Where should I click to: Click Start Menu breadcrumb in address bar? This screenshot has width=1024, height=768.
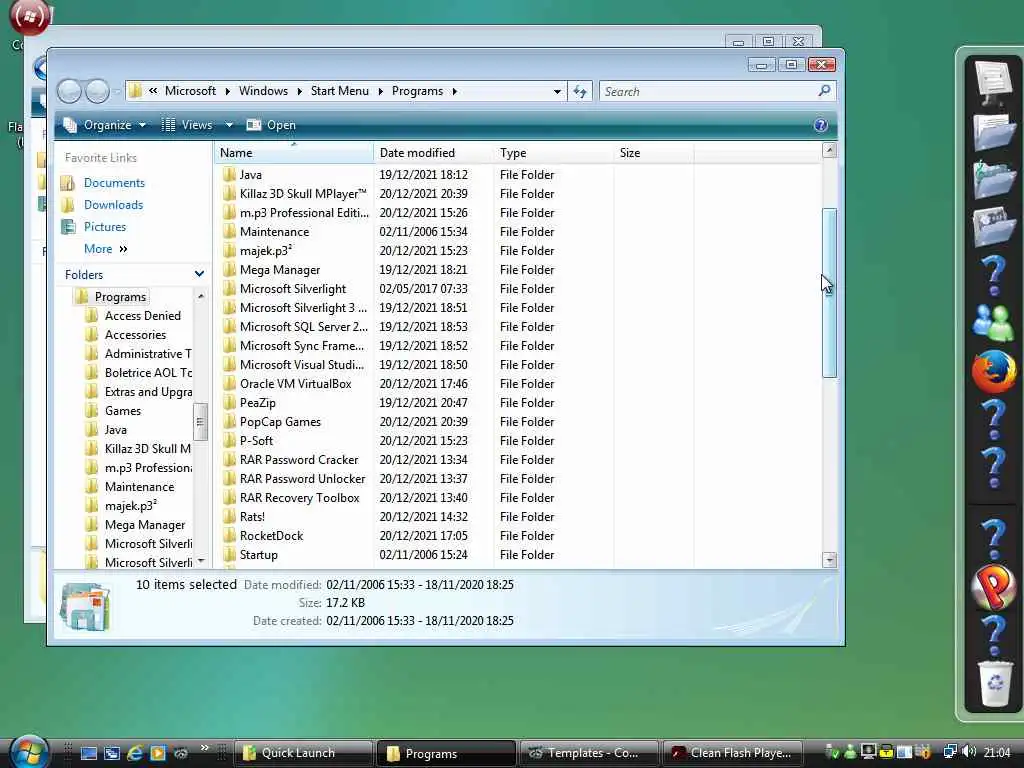pos(340,91)
